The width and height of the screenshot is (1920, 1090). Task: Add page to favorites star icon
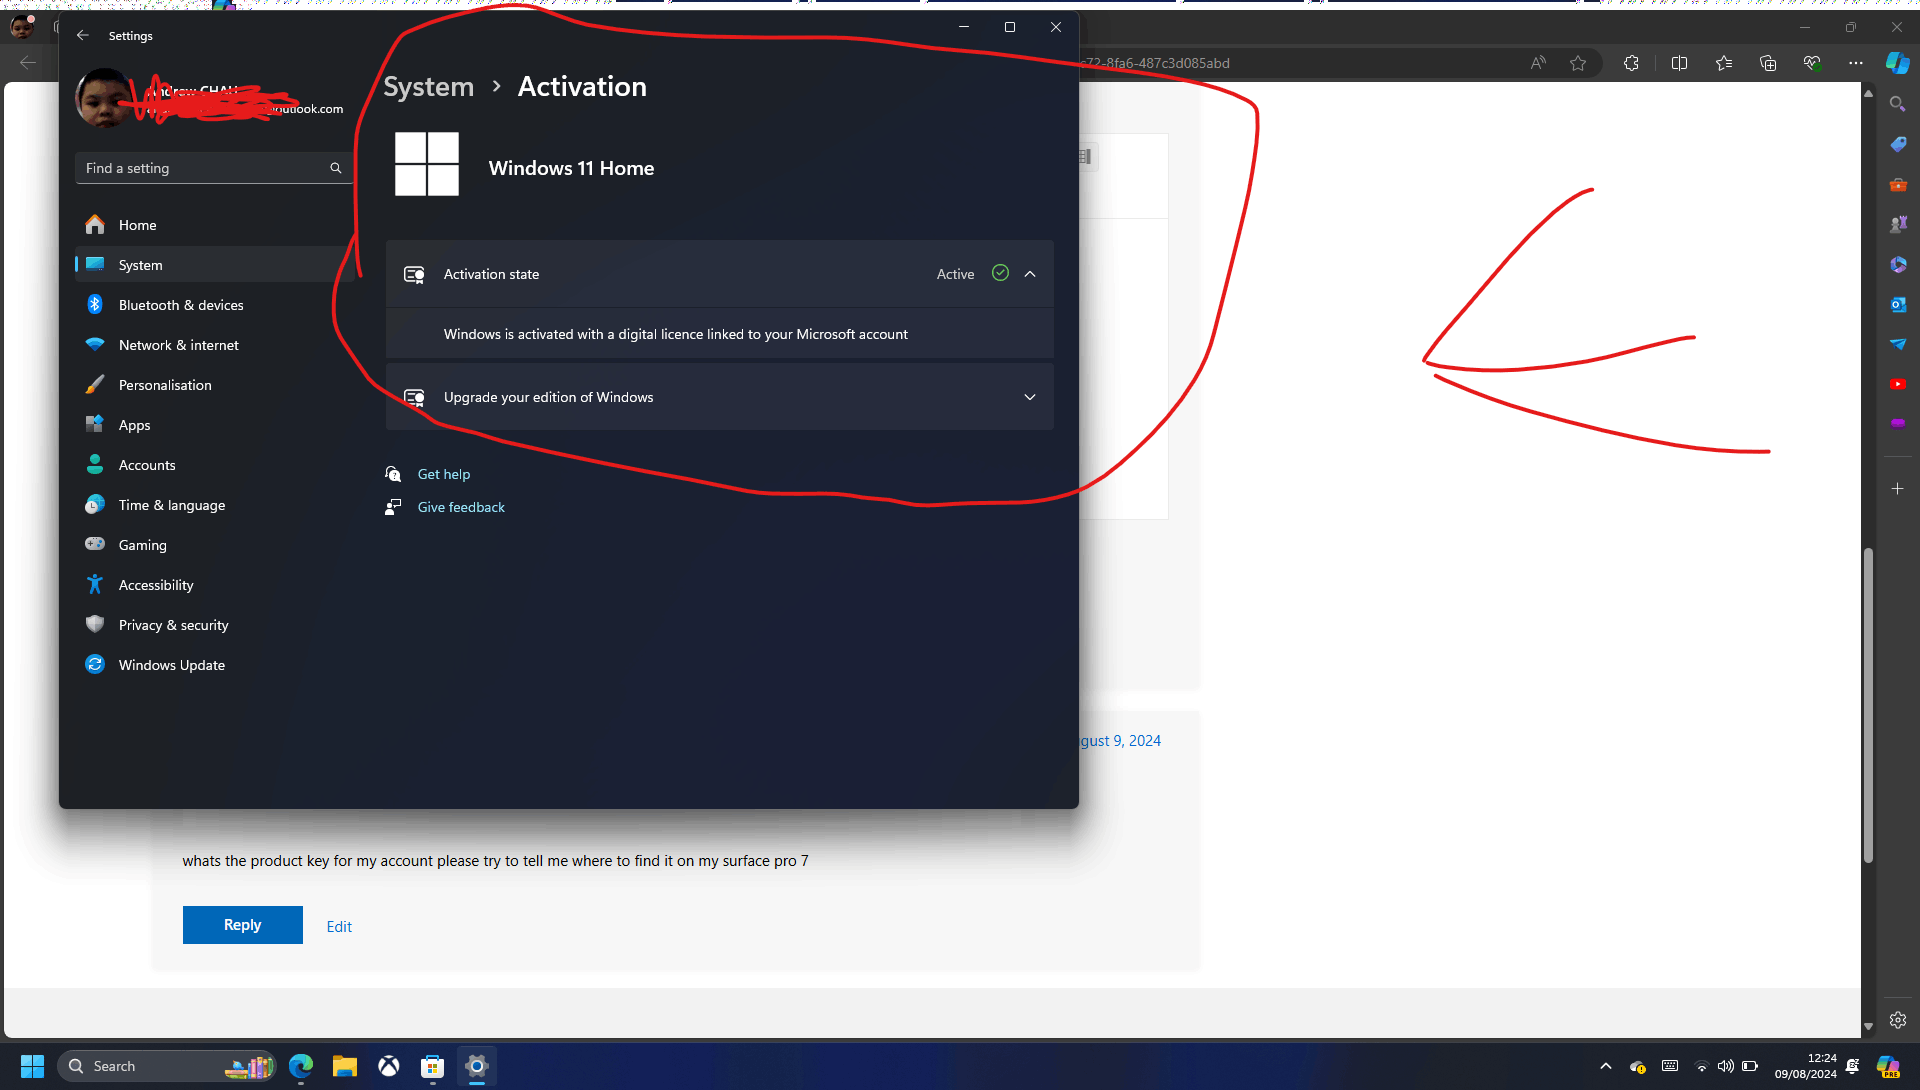coord(1578,63)
